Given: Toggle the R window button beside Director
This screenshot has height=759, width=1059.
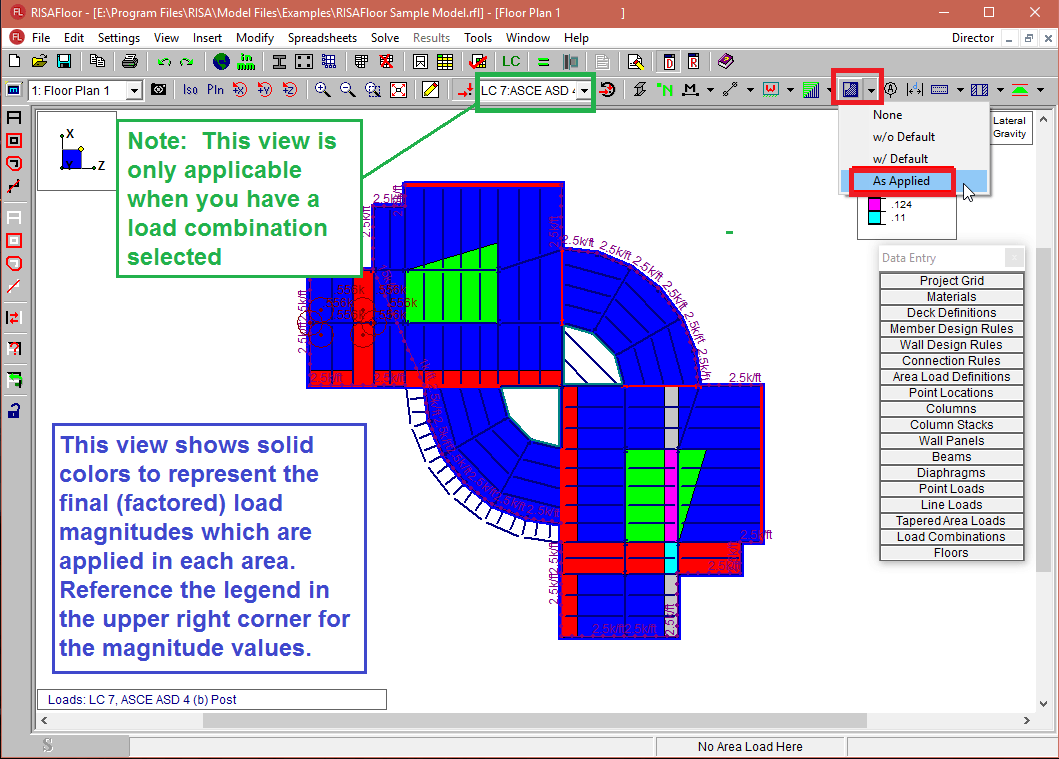Looking at the screenshot, I should [691, 62].
